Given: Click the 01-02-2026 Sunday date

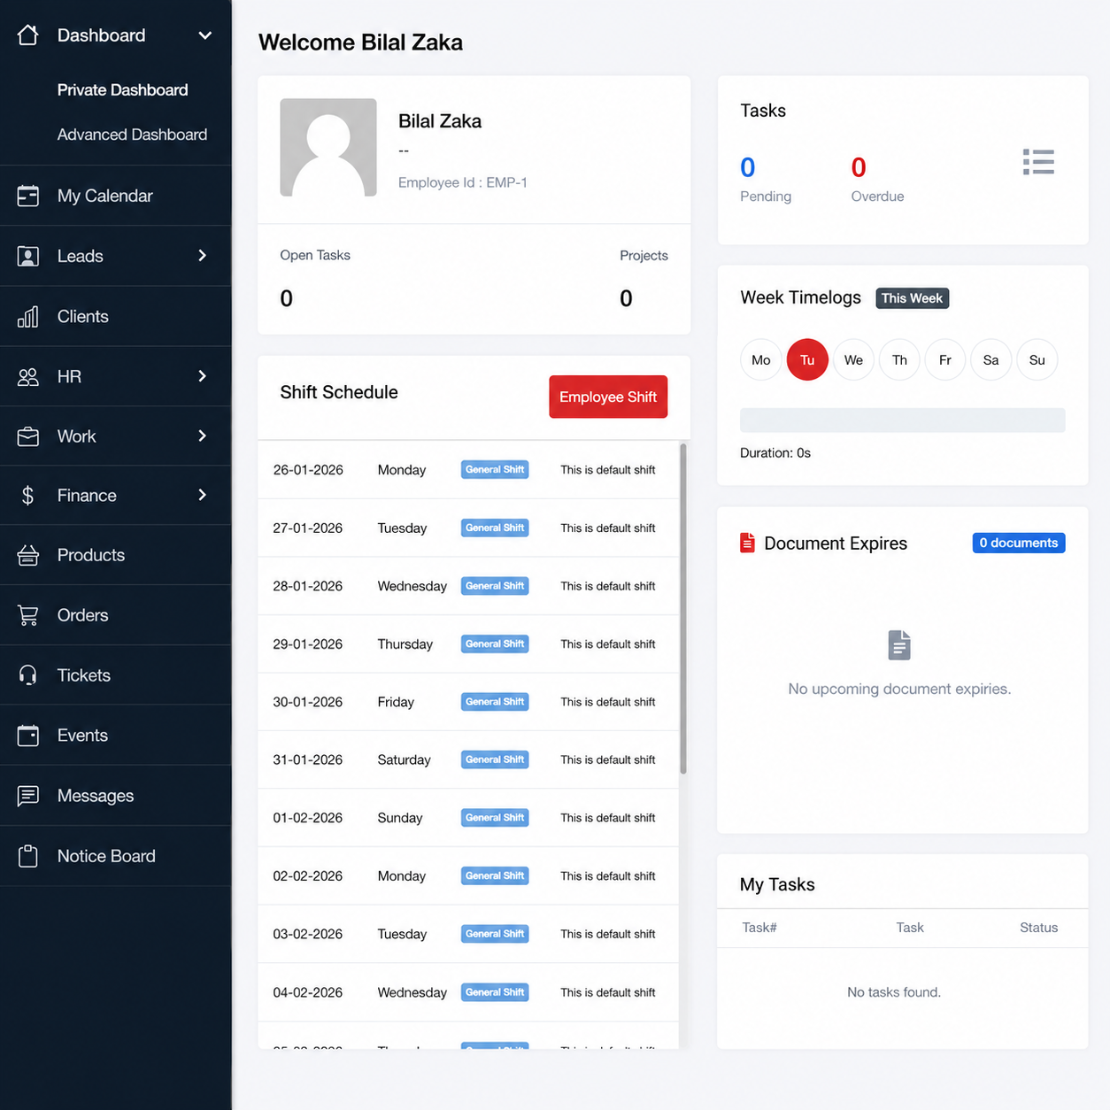Looking at the screenshot, I should (x=308, y=818).
